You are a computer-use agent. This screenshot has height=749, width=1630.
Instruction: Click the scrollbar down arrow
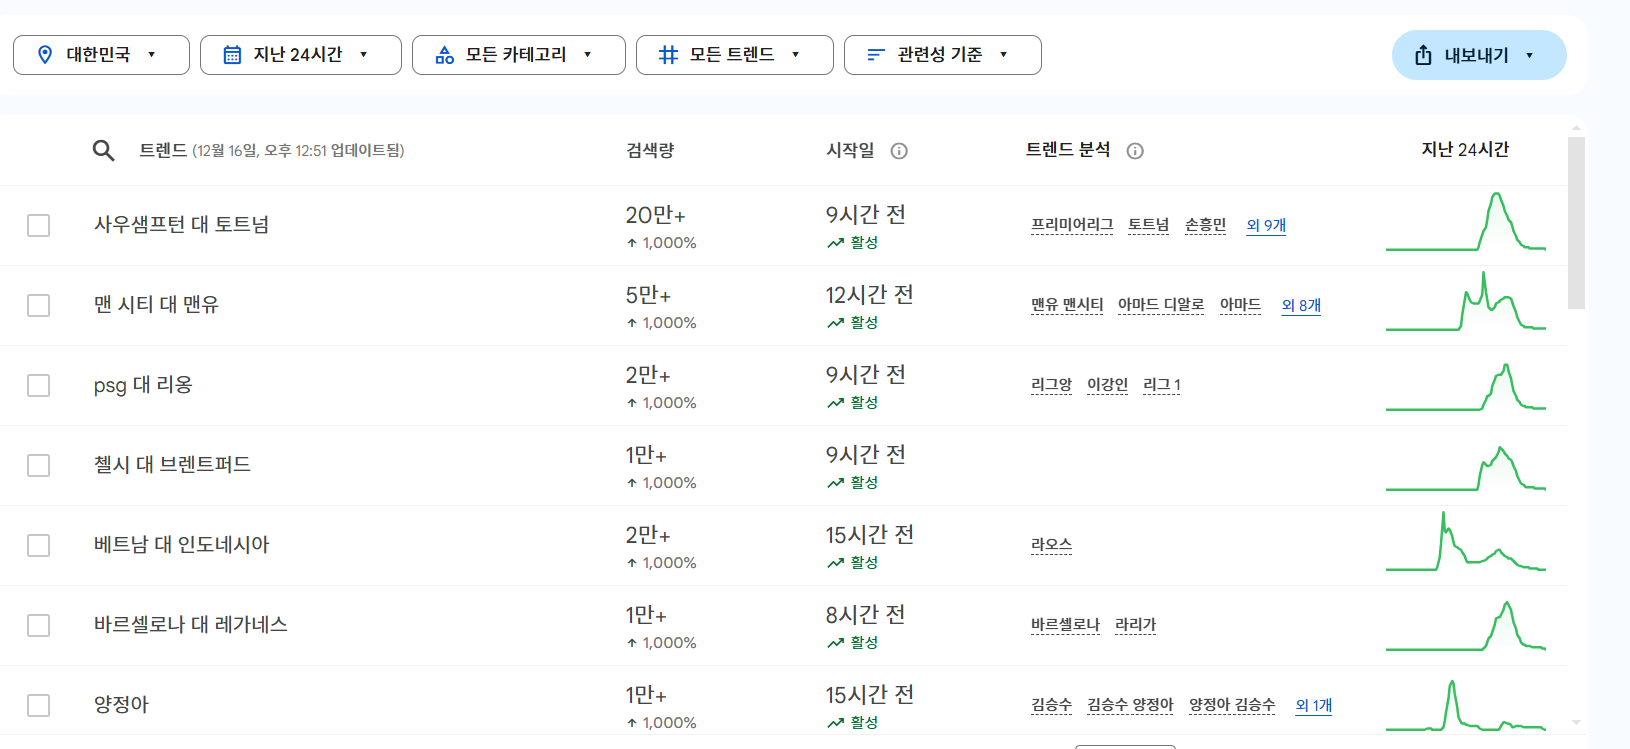(1576, 722)
